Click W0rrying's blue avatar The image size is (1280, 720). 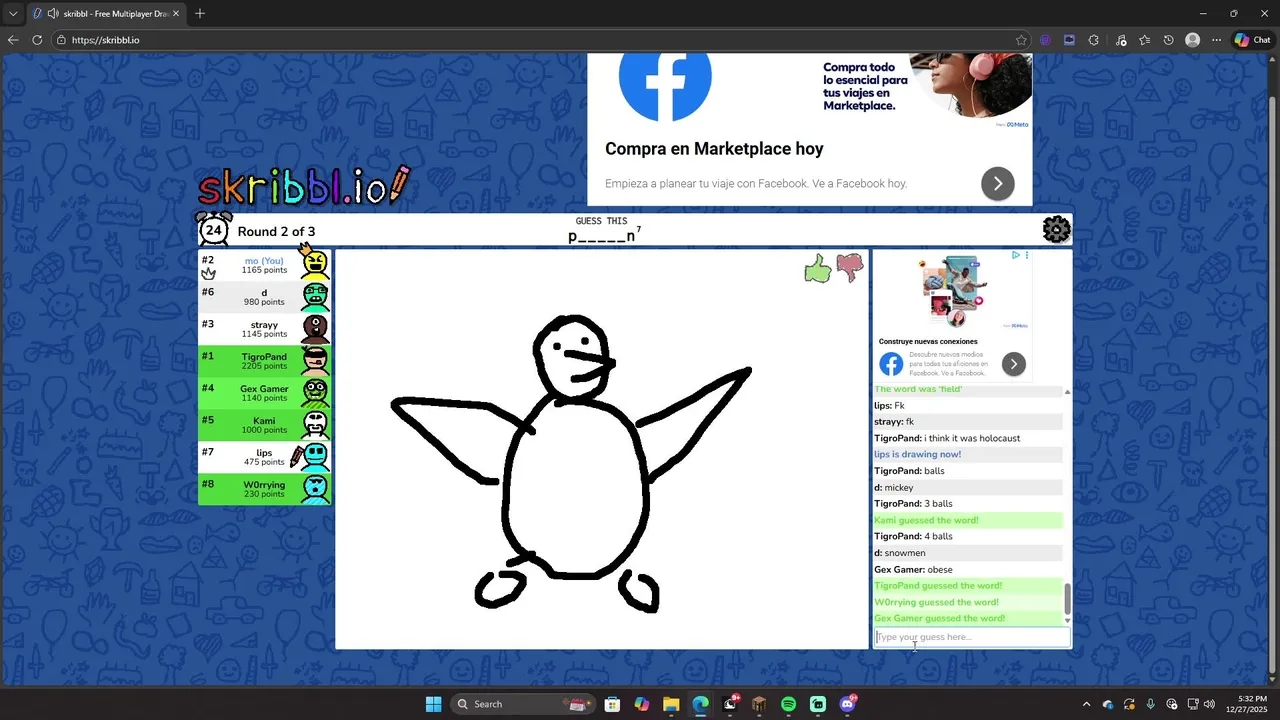pos(315,488)
